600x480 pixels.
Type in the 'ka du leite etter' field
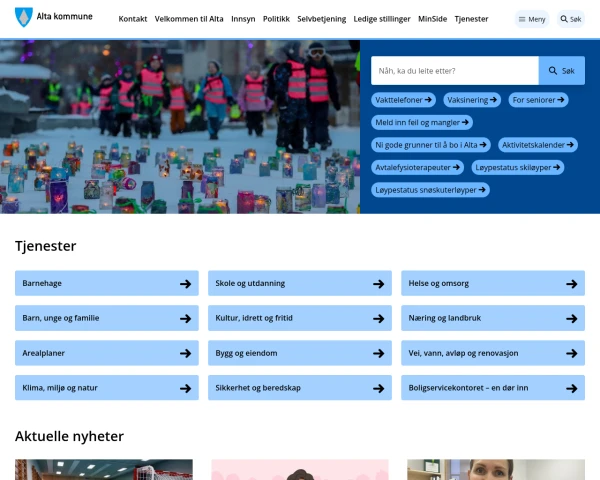click(x=454, y=71)
